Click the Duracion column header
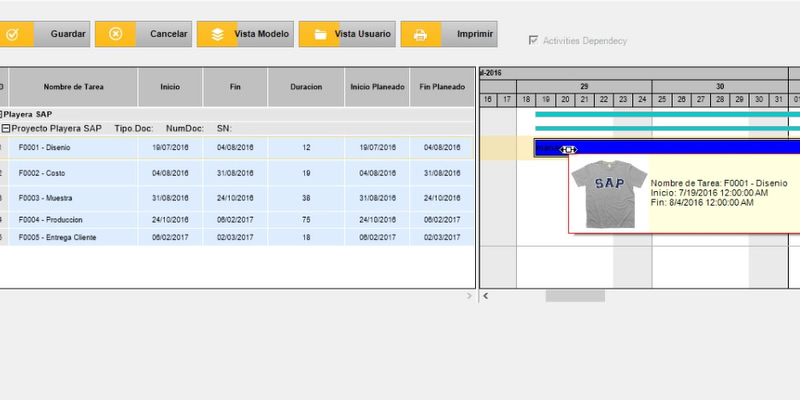800x400 pixels. coord(306,87)
